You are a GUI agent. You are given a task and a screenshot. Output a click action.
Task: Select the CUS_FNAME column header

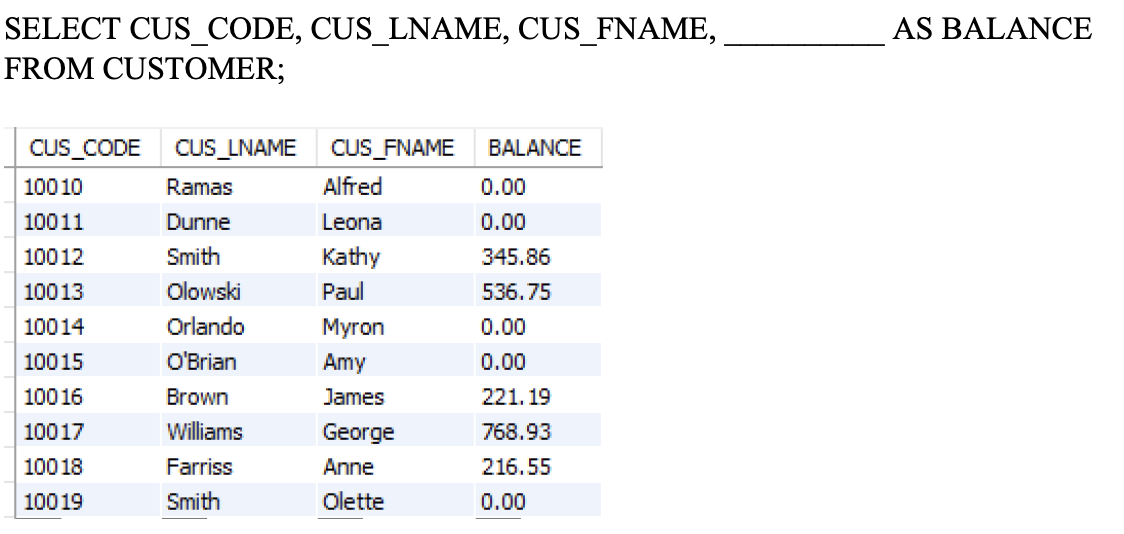395,148
